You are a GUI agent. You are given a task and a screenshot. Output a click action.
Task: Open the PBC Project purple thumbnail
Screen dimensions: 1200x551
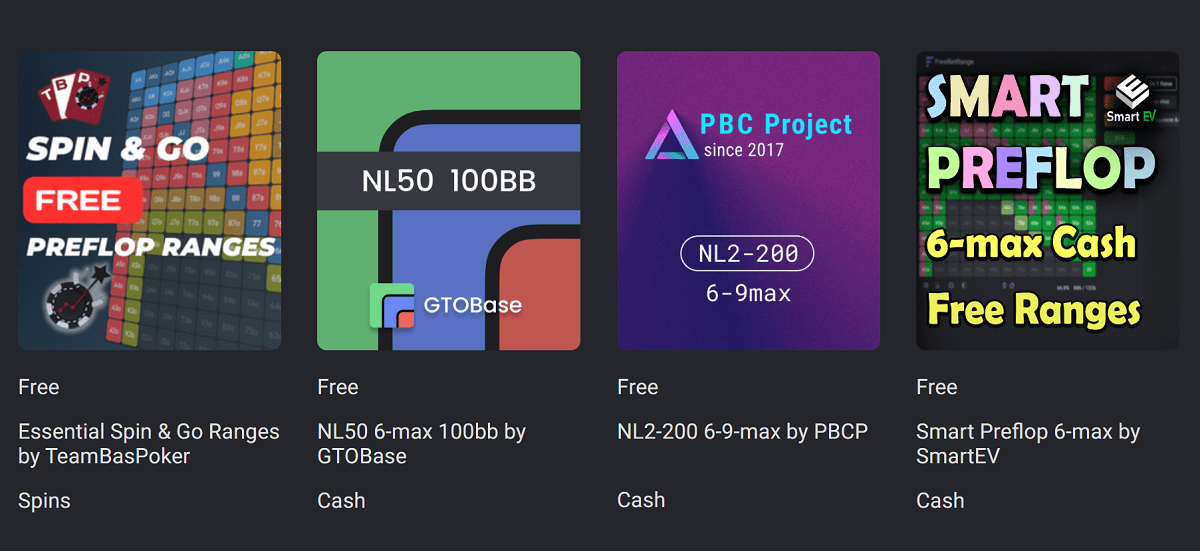(x=748, y=200)
